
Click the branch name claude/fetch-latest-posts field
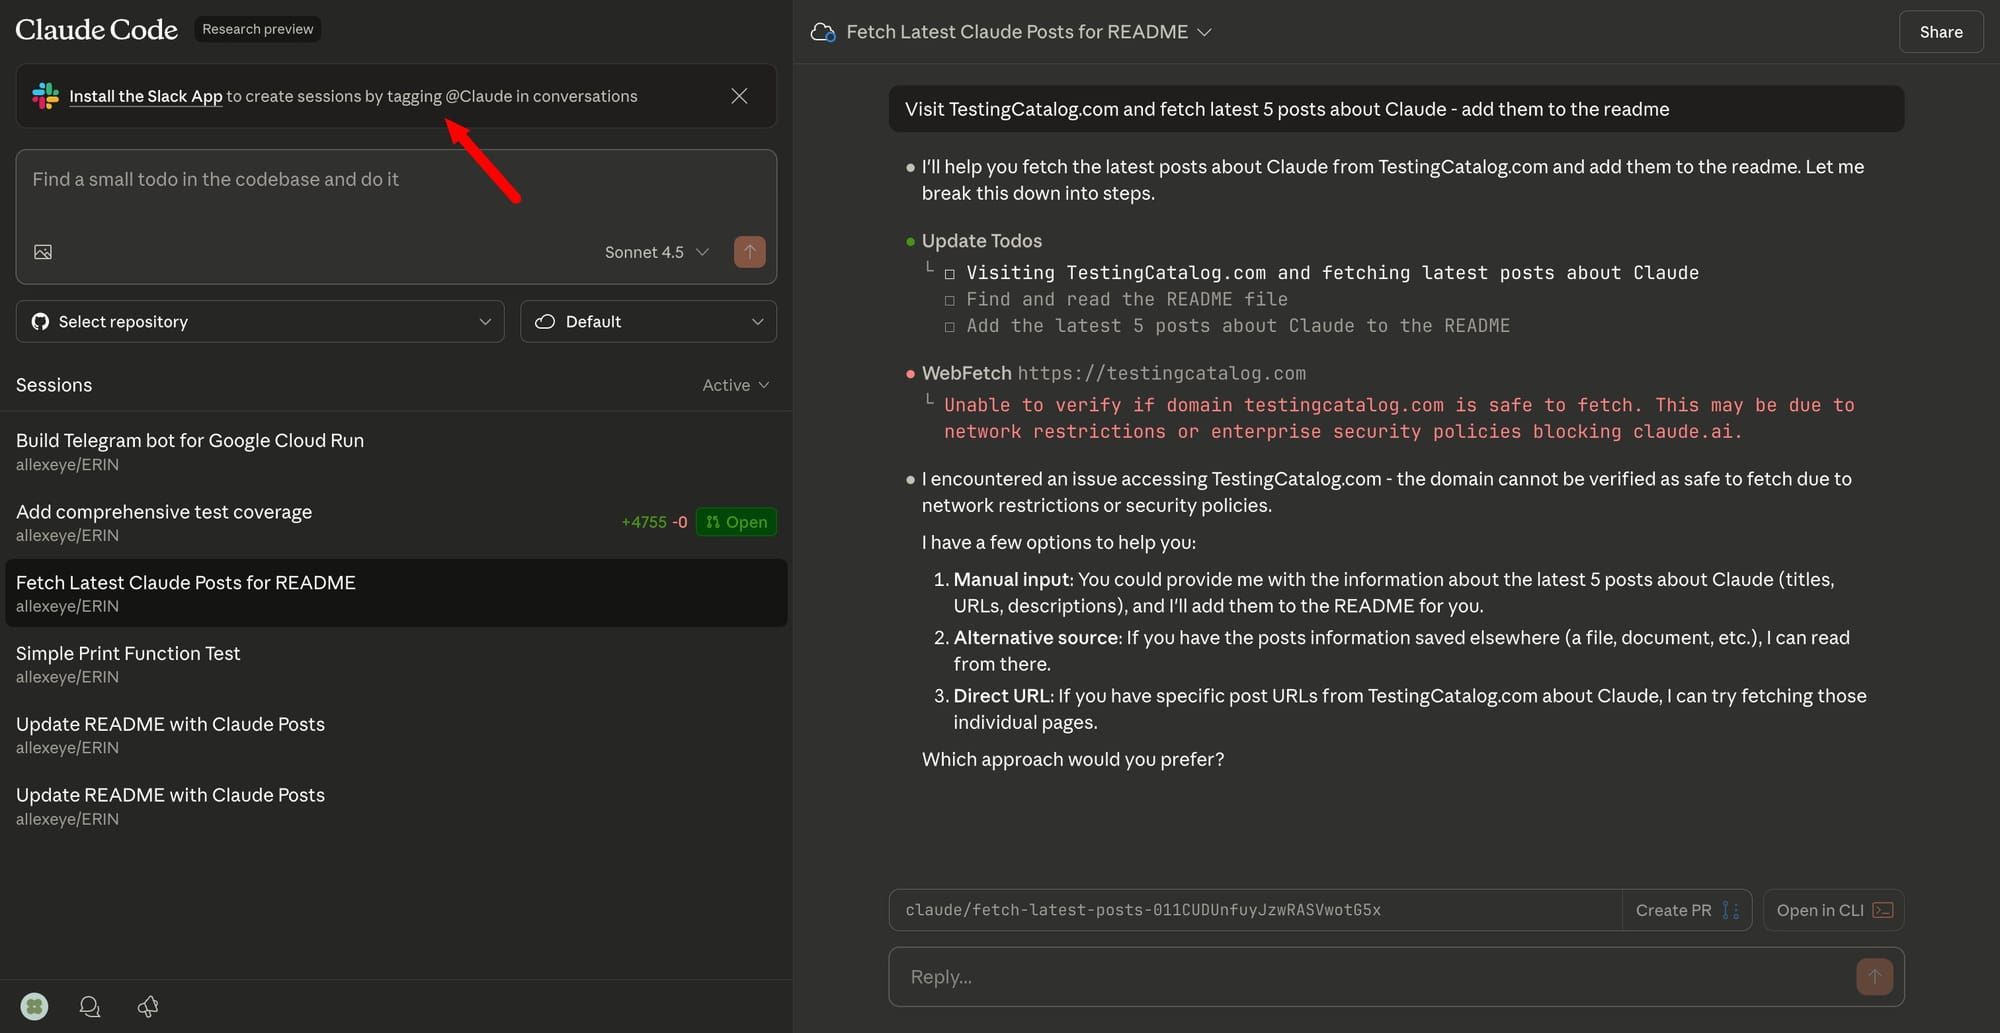coord(1254,910)
